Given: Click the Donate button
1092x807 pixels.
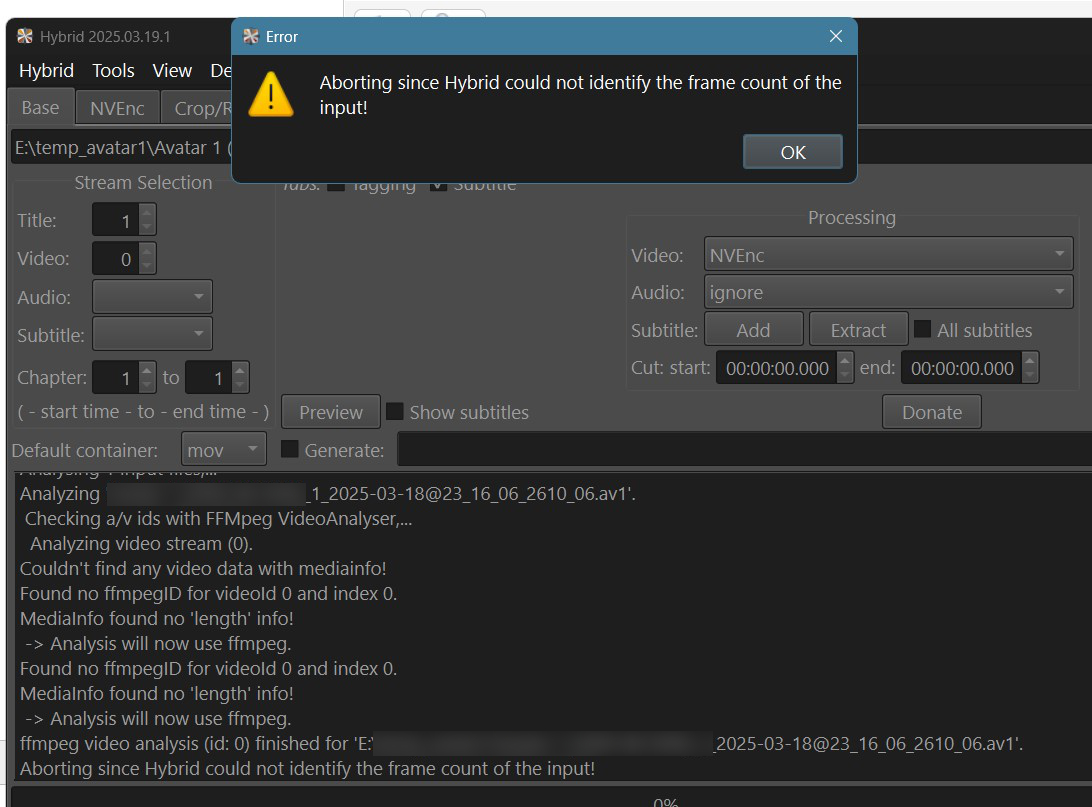Looking at the screenshot, I should tap(932, 412).
